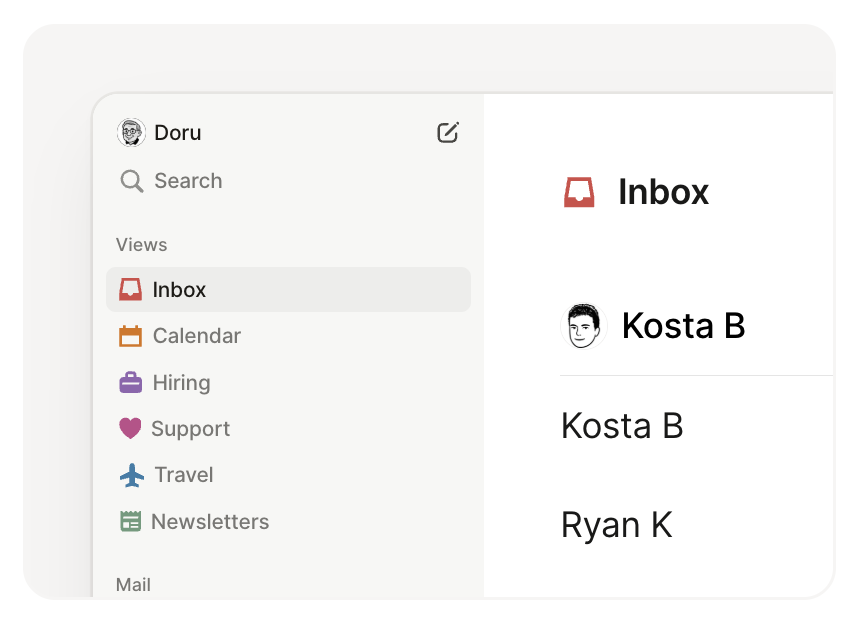Click the Views section heading
866x628 pixels.
coord(141,245)
